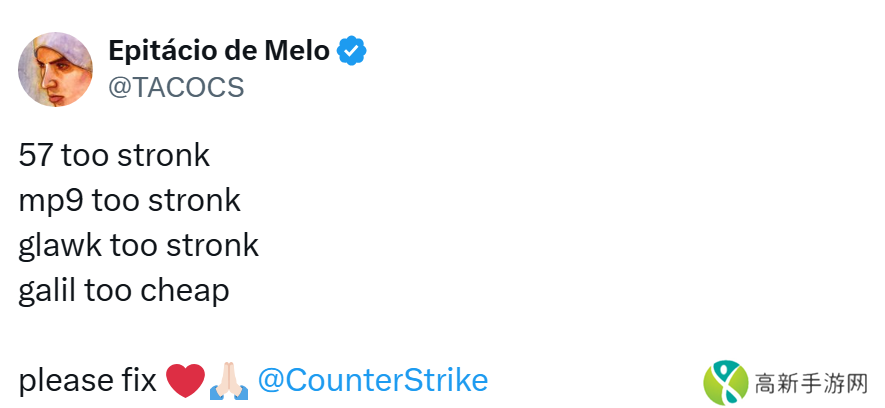
Task: Open the @CounterStrike mention link
Action: point(373,380)
